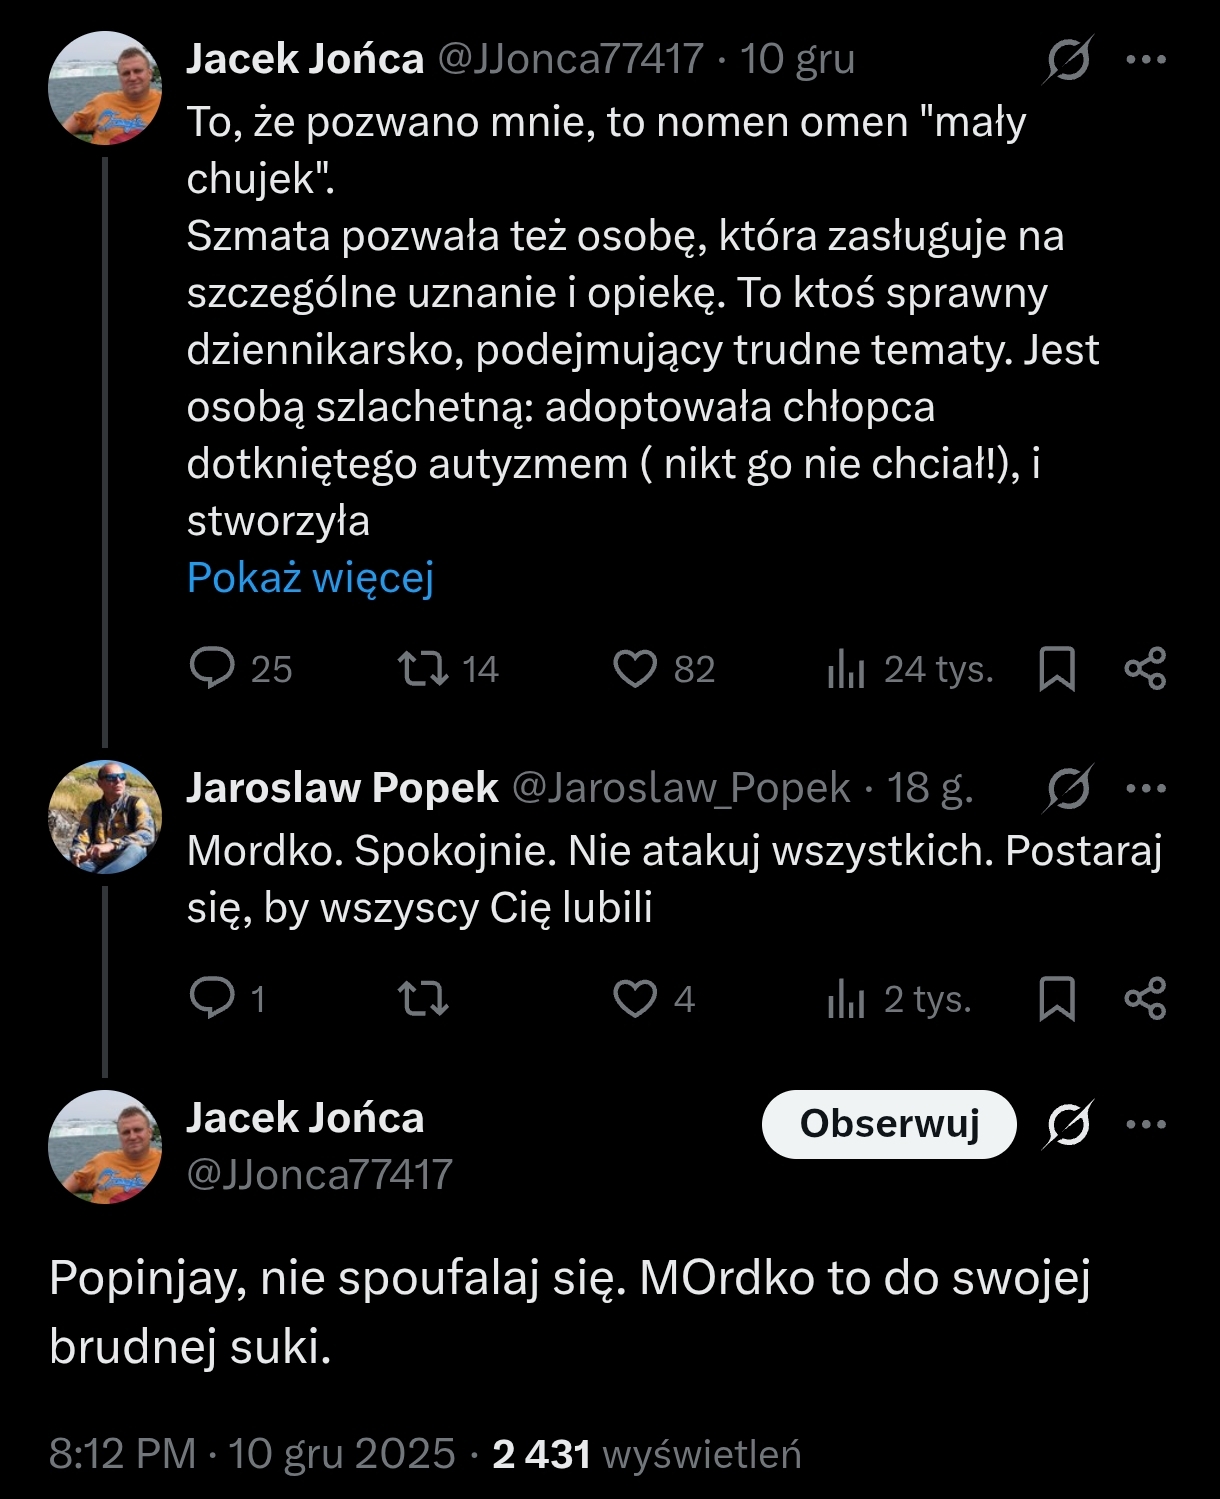Open reply on Jacek Jońca's first post
This screenshot has height=1499, width=1220.
pos(212,669)
